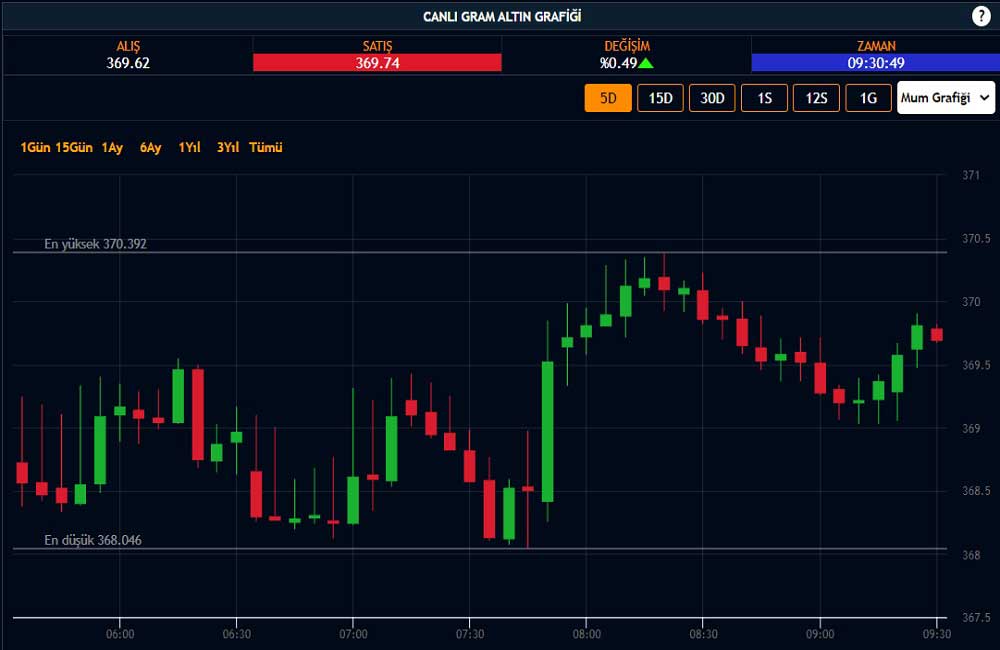
Task: Open the 3Yıl range view
Action: [228, 148]
